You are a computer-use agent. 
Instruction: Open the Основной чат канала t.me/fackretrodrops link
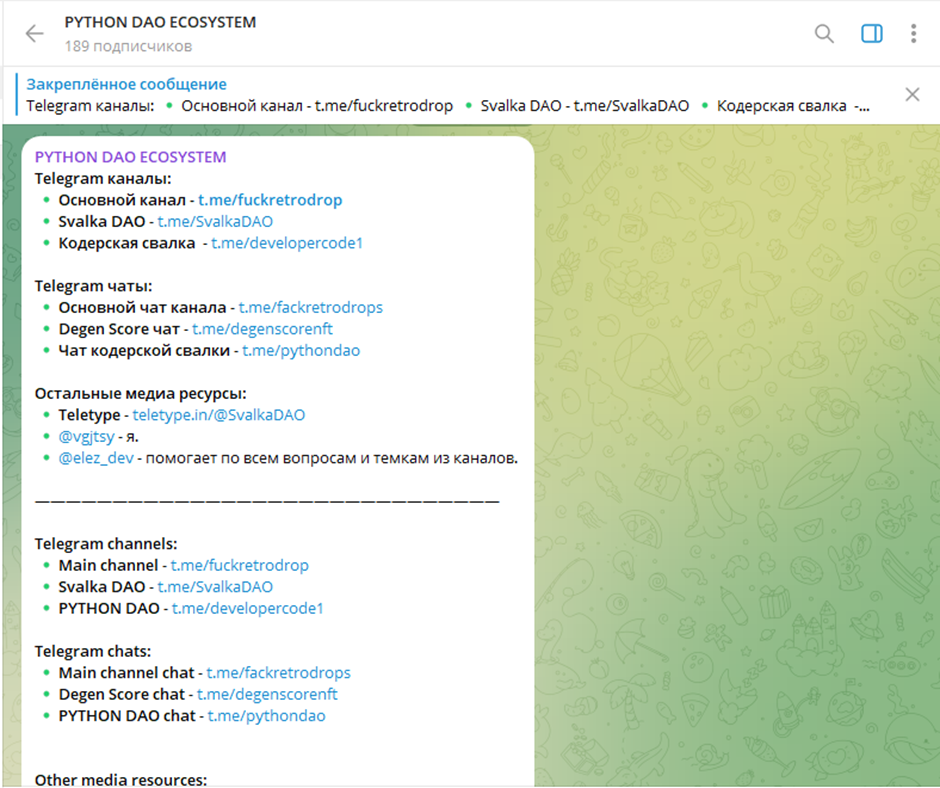[311, 308]
